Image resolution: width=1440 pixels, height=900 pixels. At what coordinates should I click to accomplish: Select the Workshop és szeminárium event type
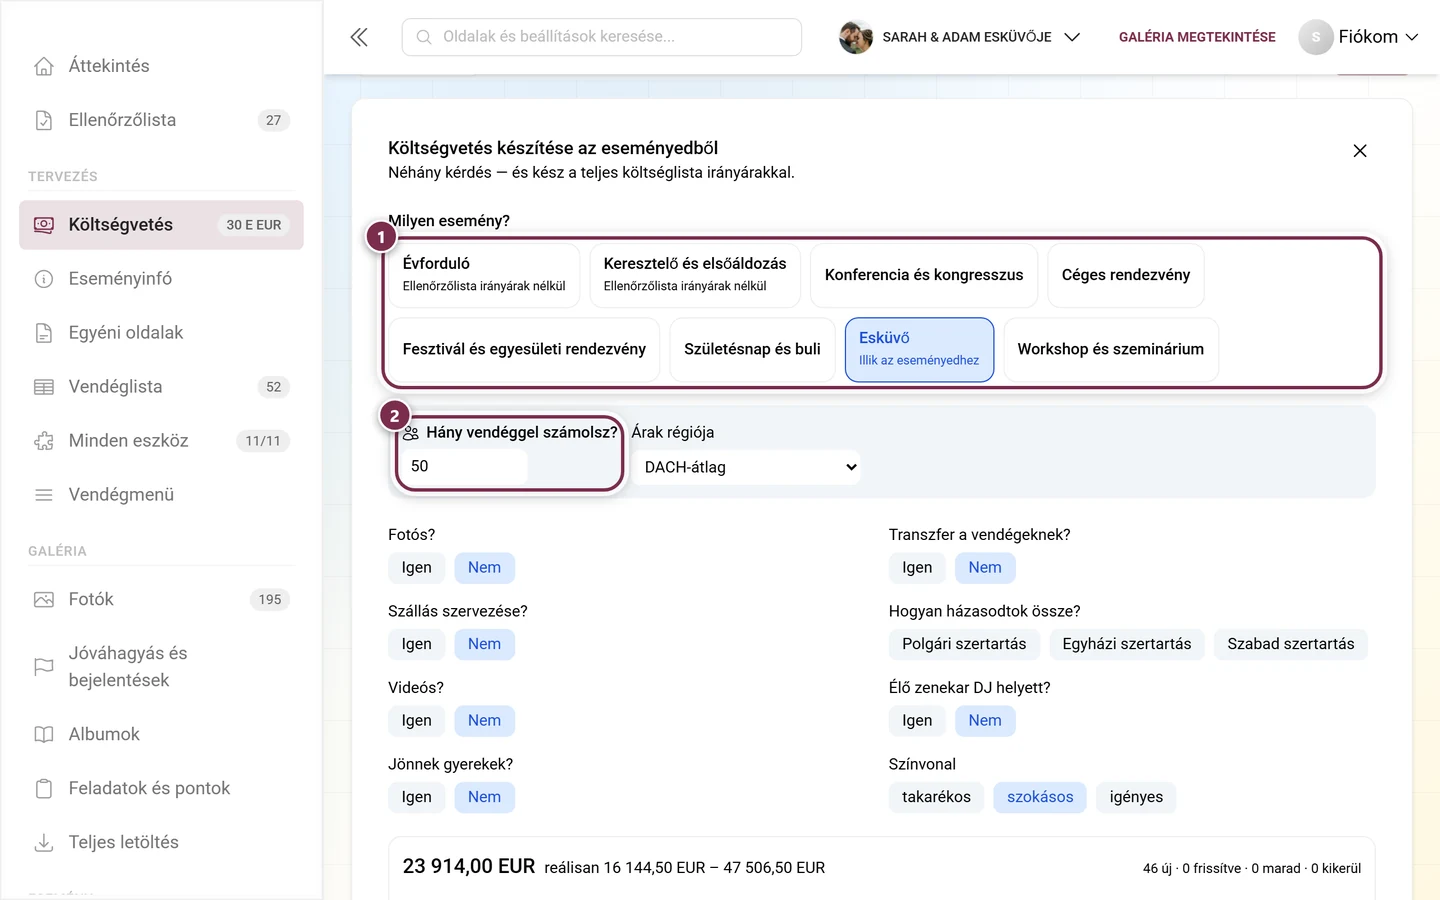[x=1111, y=350]
